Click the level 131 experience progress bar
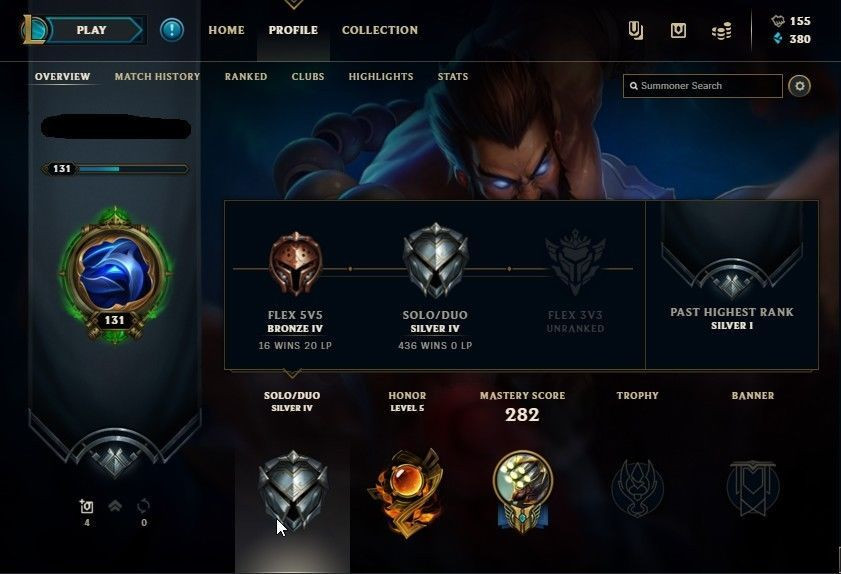Screen dimensions: 841x574 pos(115,169)
